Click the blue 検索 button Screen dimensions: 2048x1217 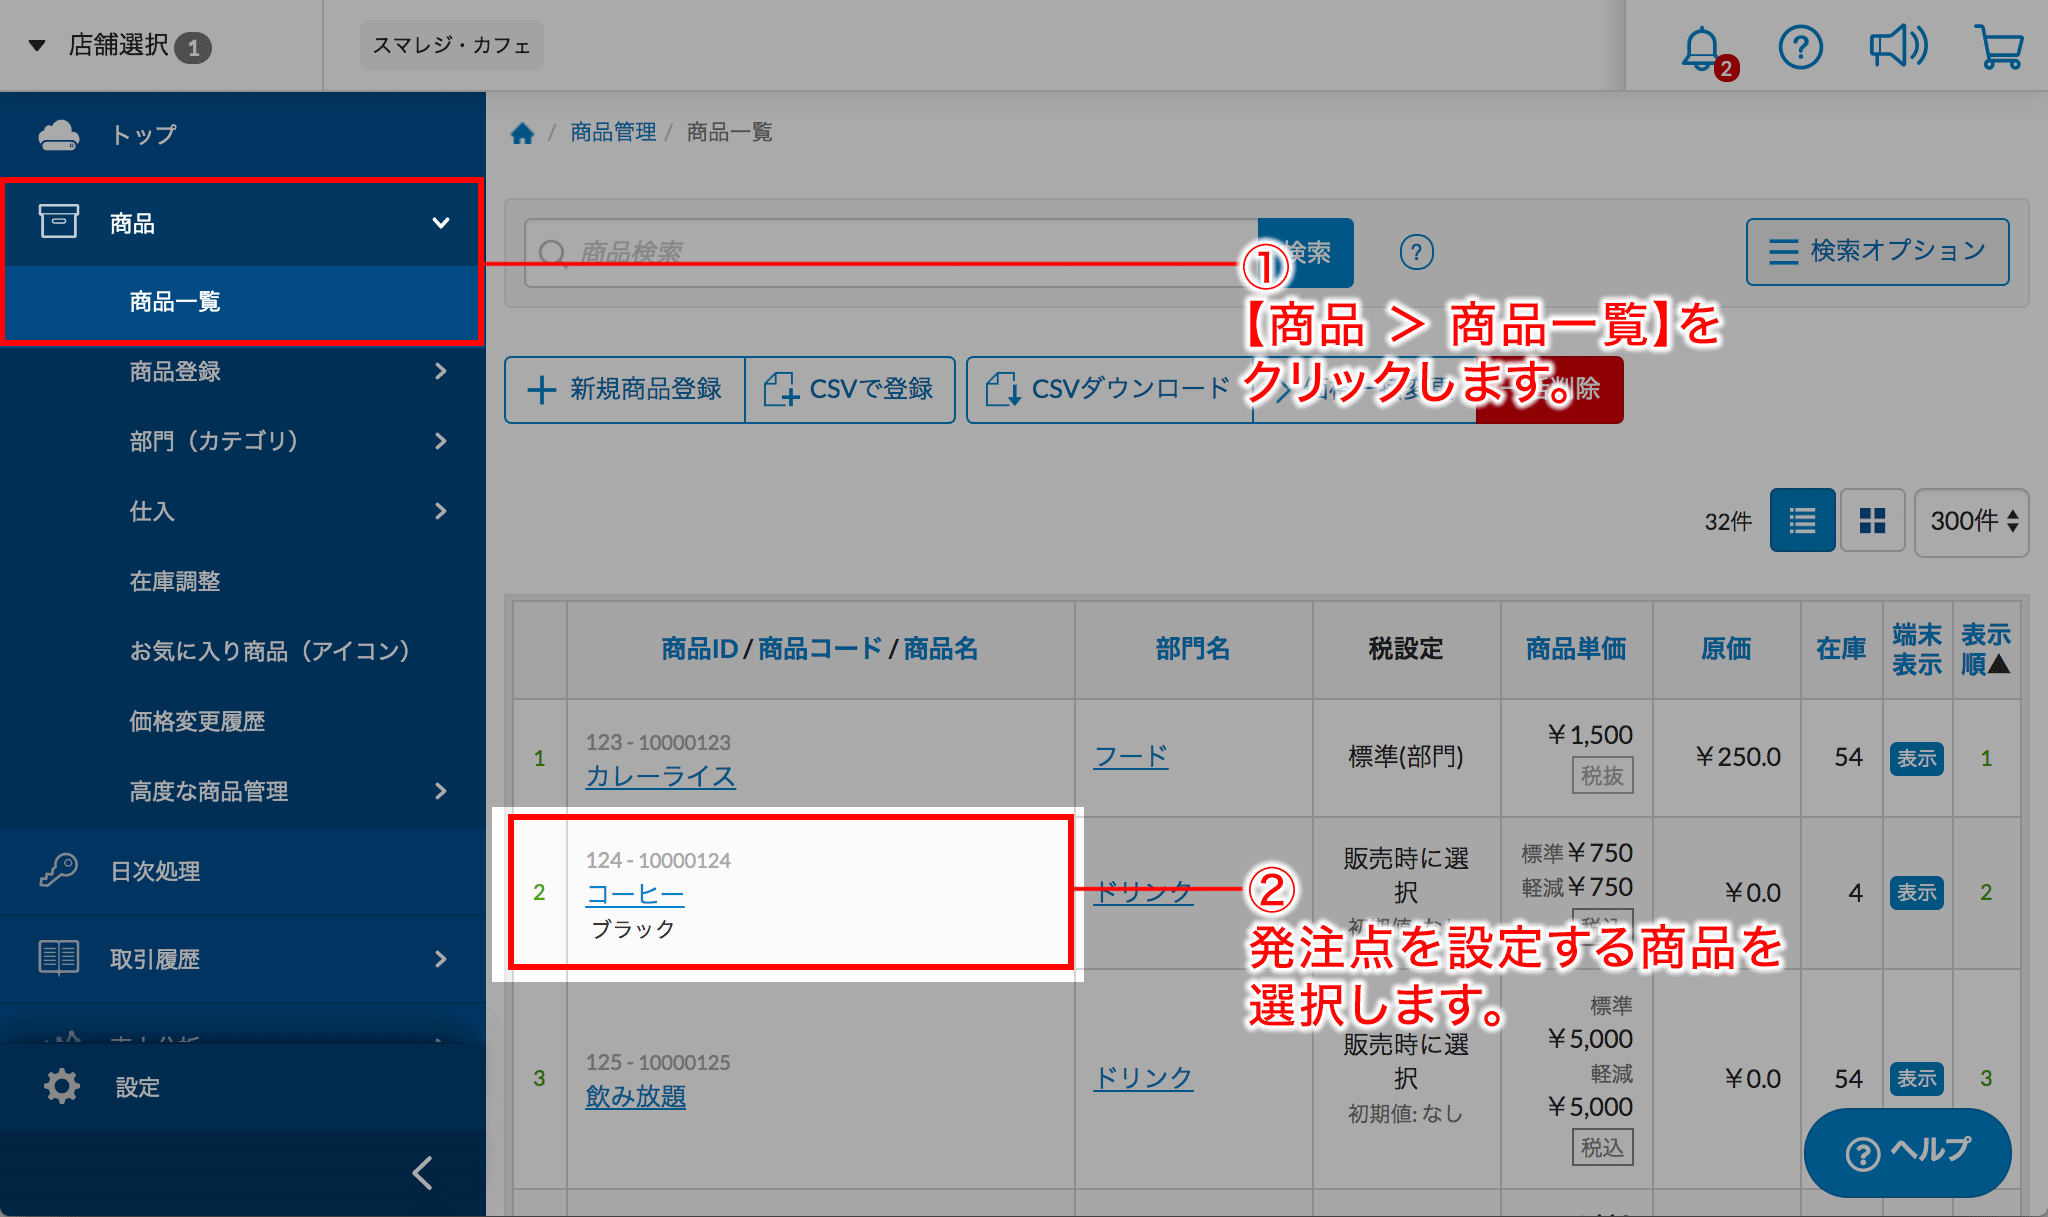tap(1306, 252)
